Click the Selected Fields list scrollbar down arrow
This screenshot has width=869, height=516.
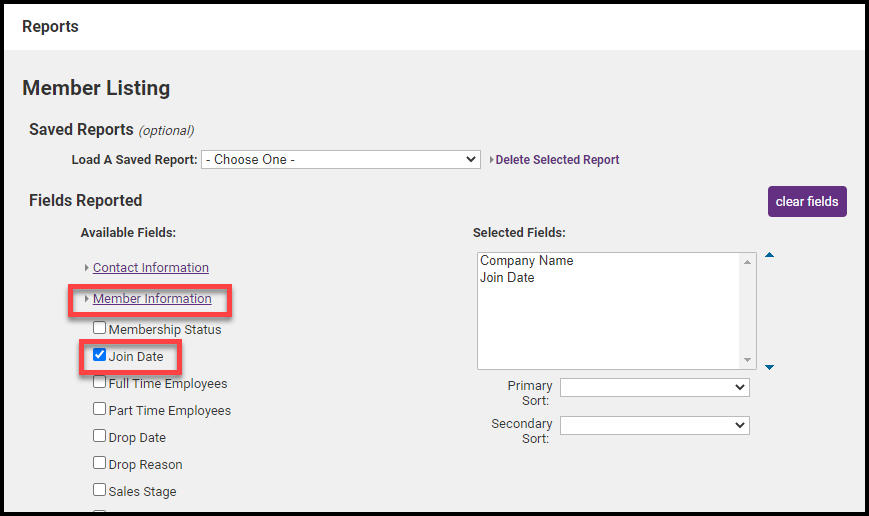click(x=747, y=360)
